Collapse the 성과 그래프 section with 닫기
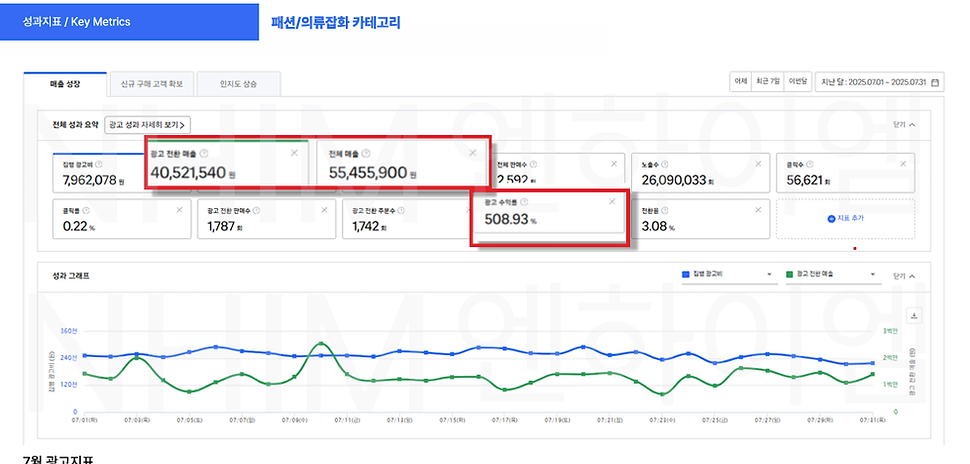 pos(904,277)
